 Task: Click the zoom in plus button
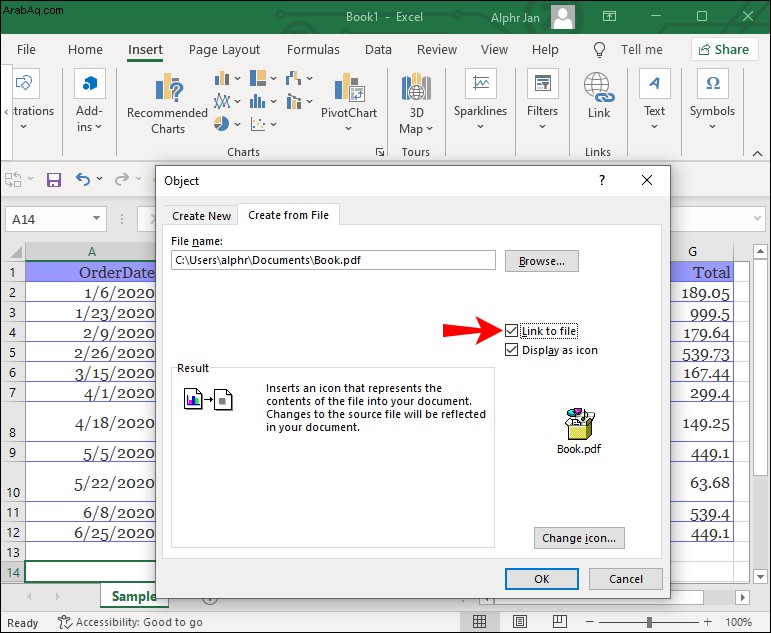(x=708, y=622)
